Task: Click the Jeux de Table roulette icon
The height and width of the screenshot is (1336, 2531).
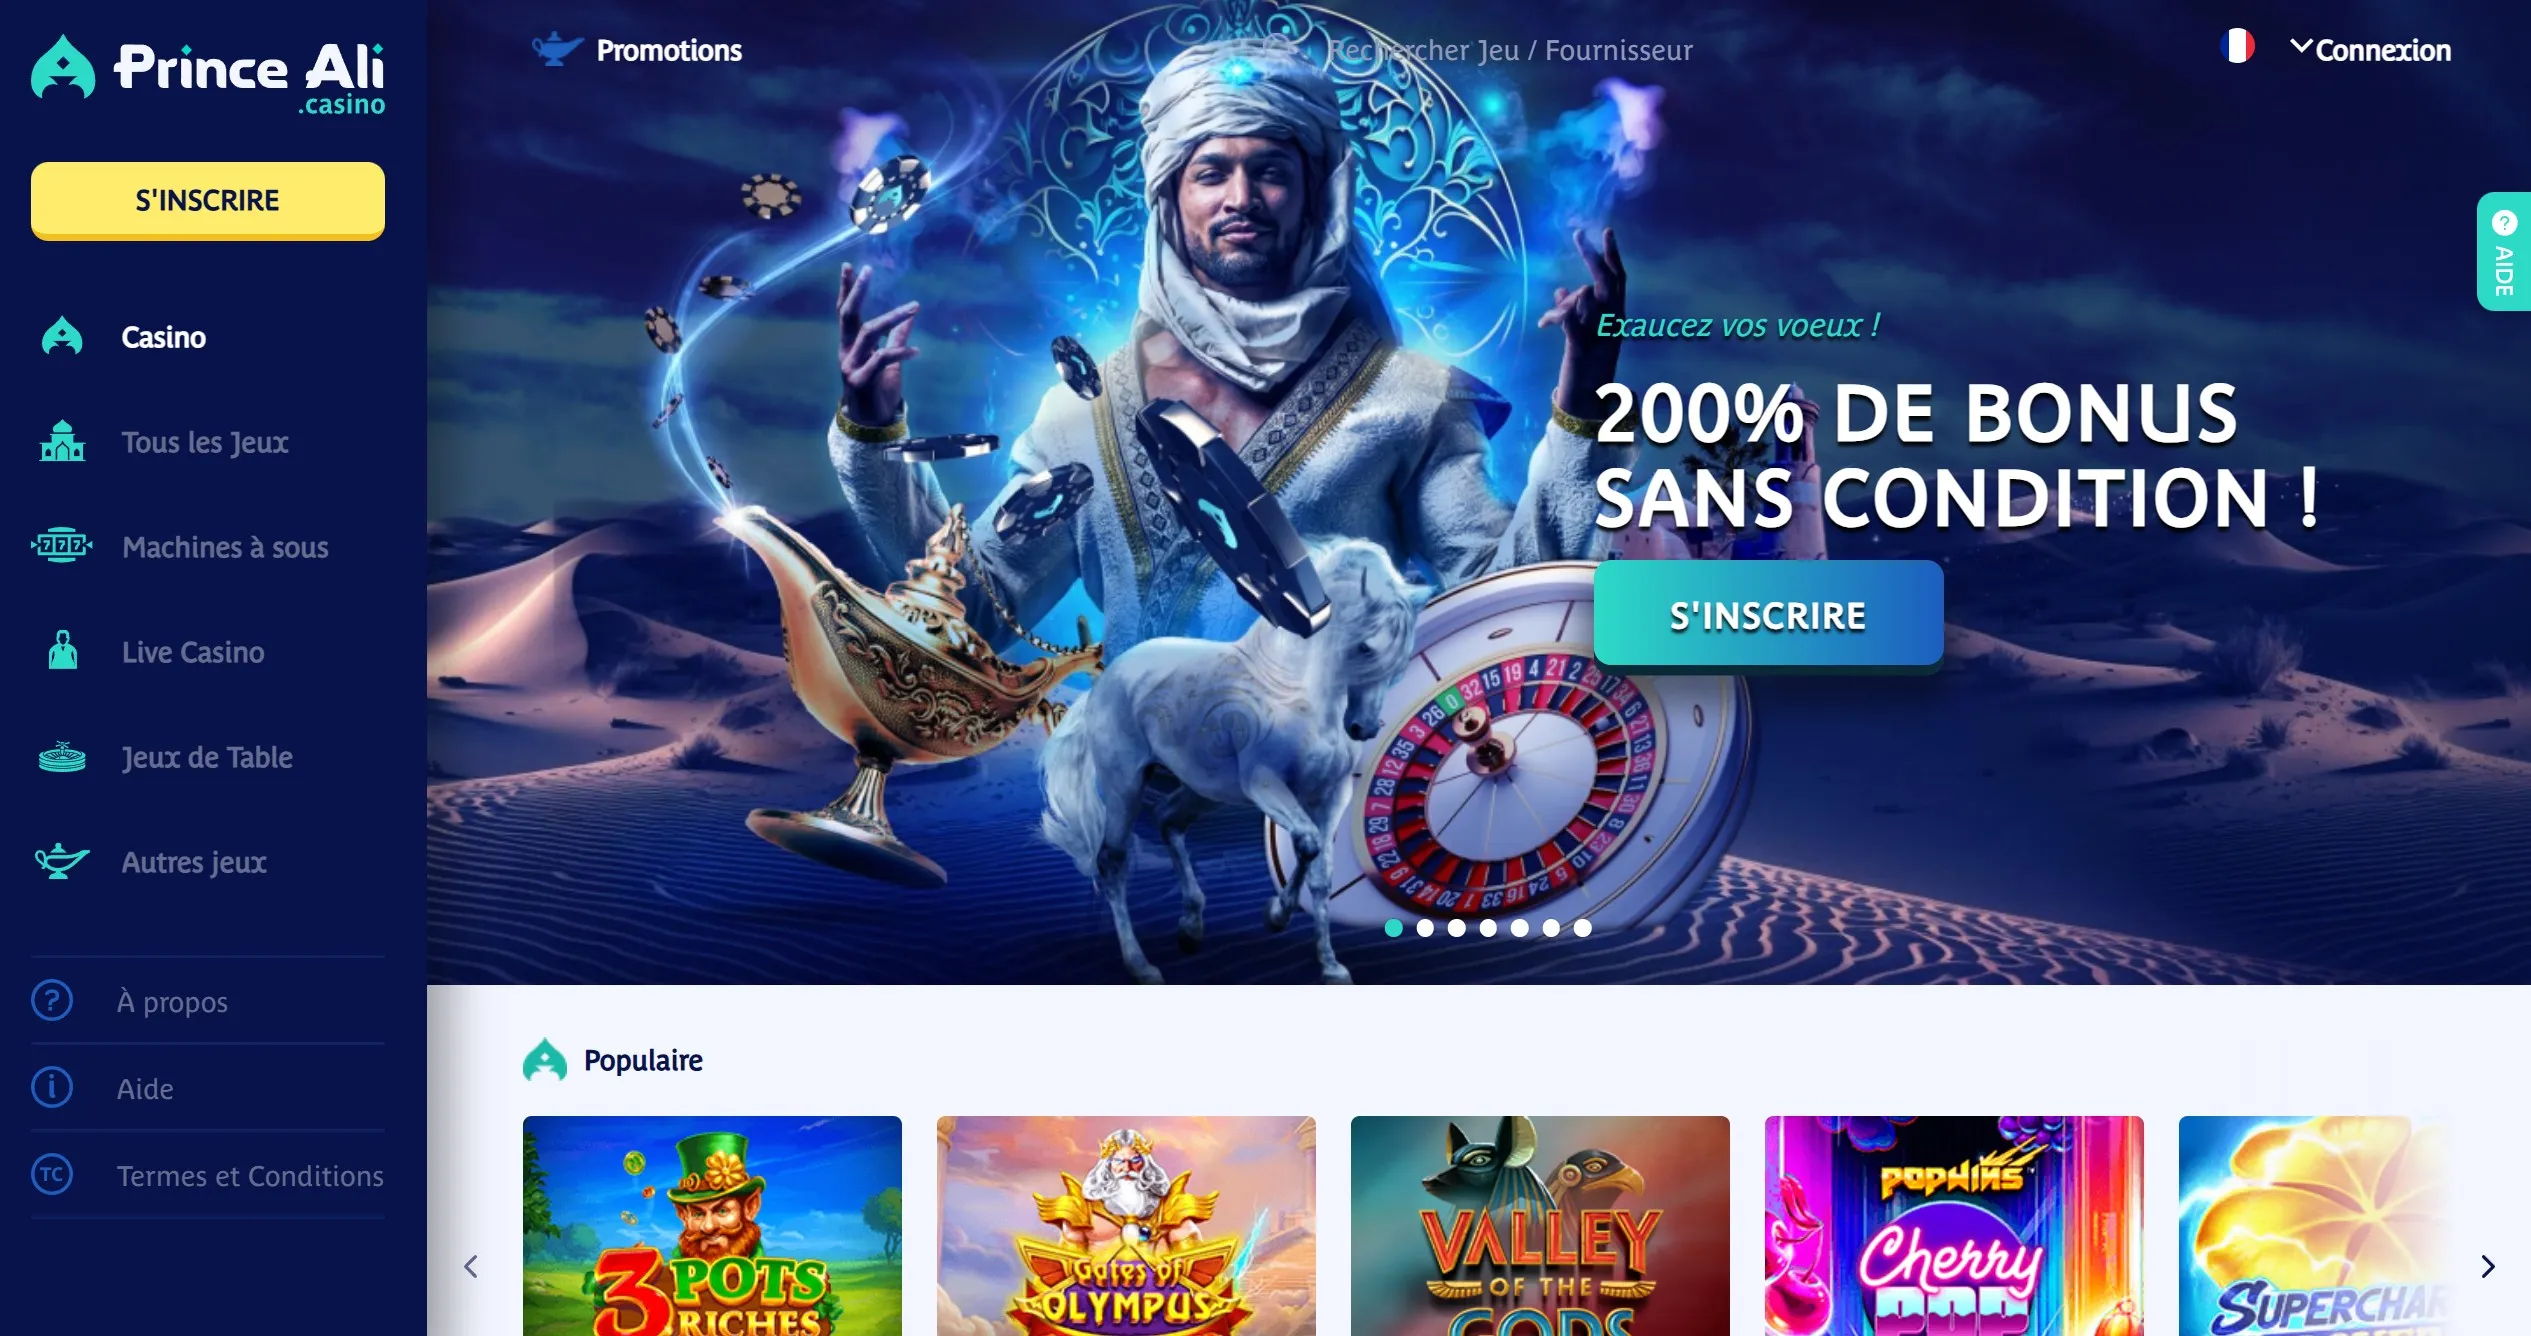Action: [62, 757]
